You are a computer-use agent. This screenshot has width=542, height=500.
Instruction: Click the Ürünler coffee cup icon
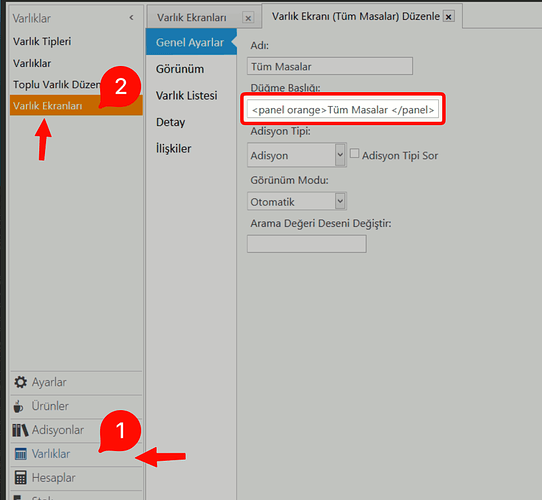(x=18, y=406)
